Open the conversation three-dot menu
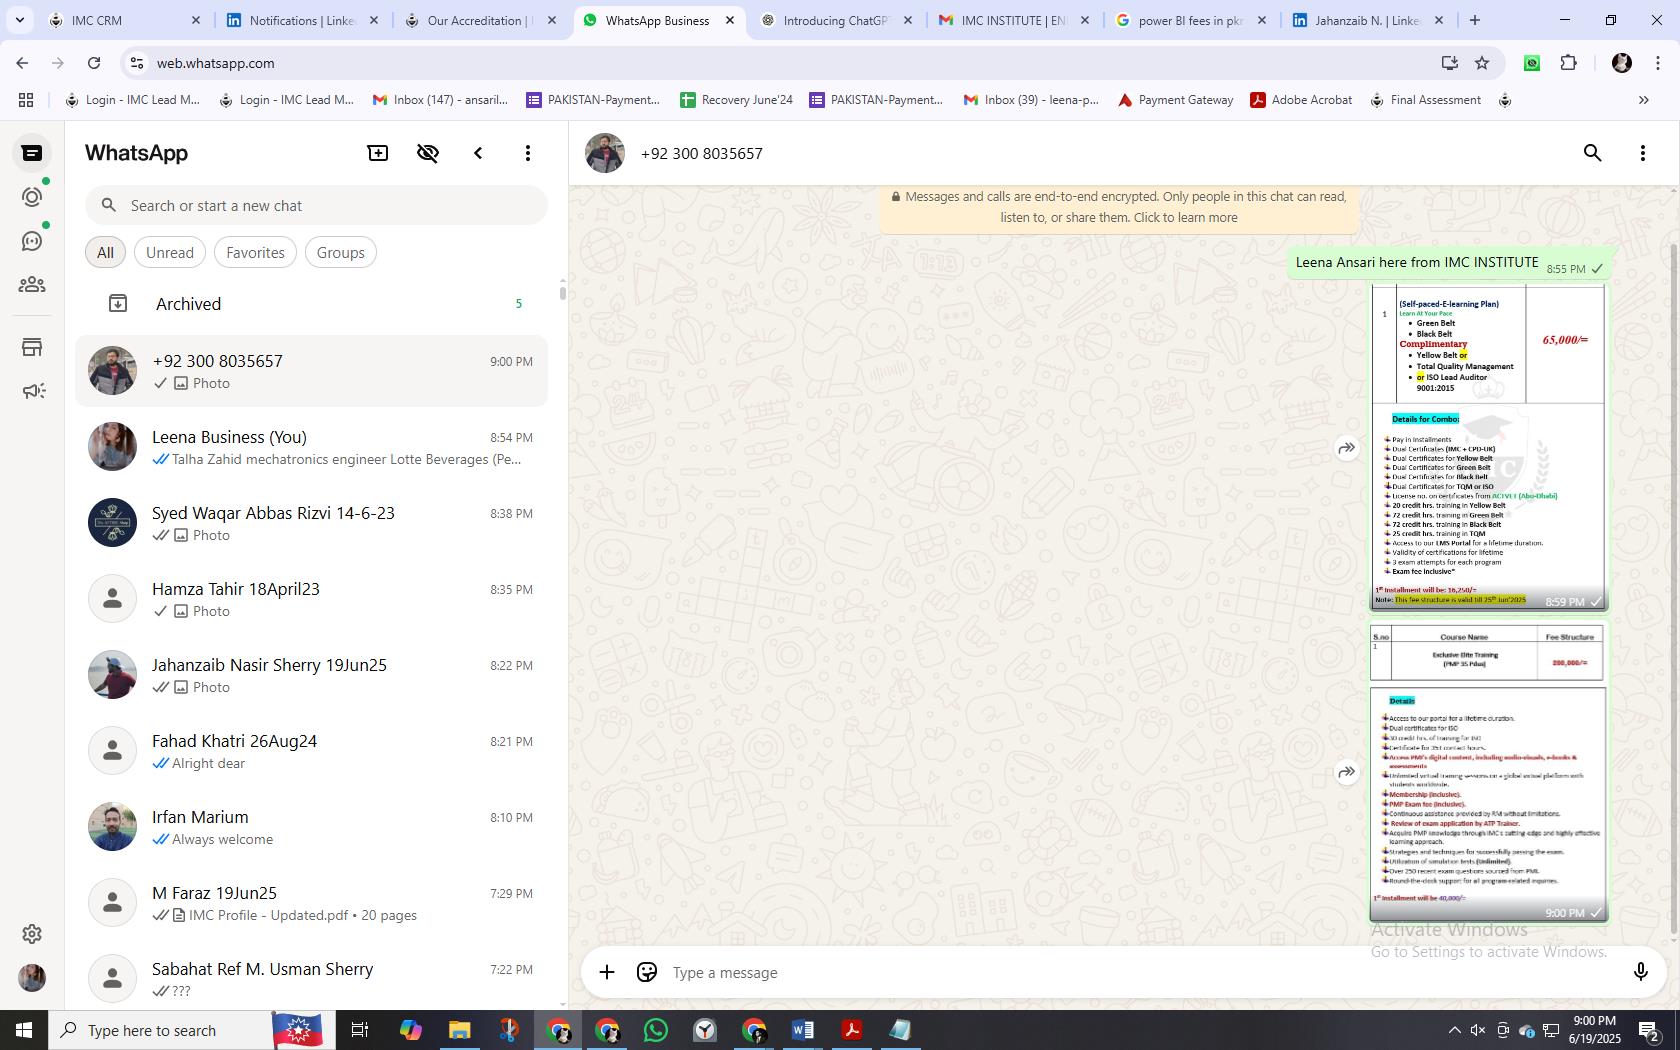The image size is (1680, 1050). (1643, 153)
